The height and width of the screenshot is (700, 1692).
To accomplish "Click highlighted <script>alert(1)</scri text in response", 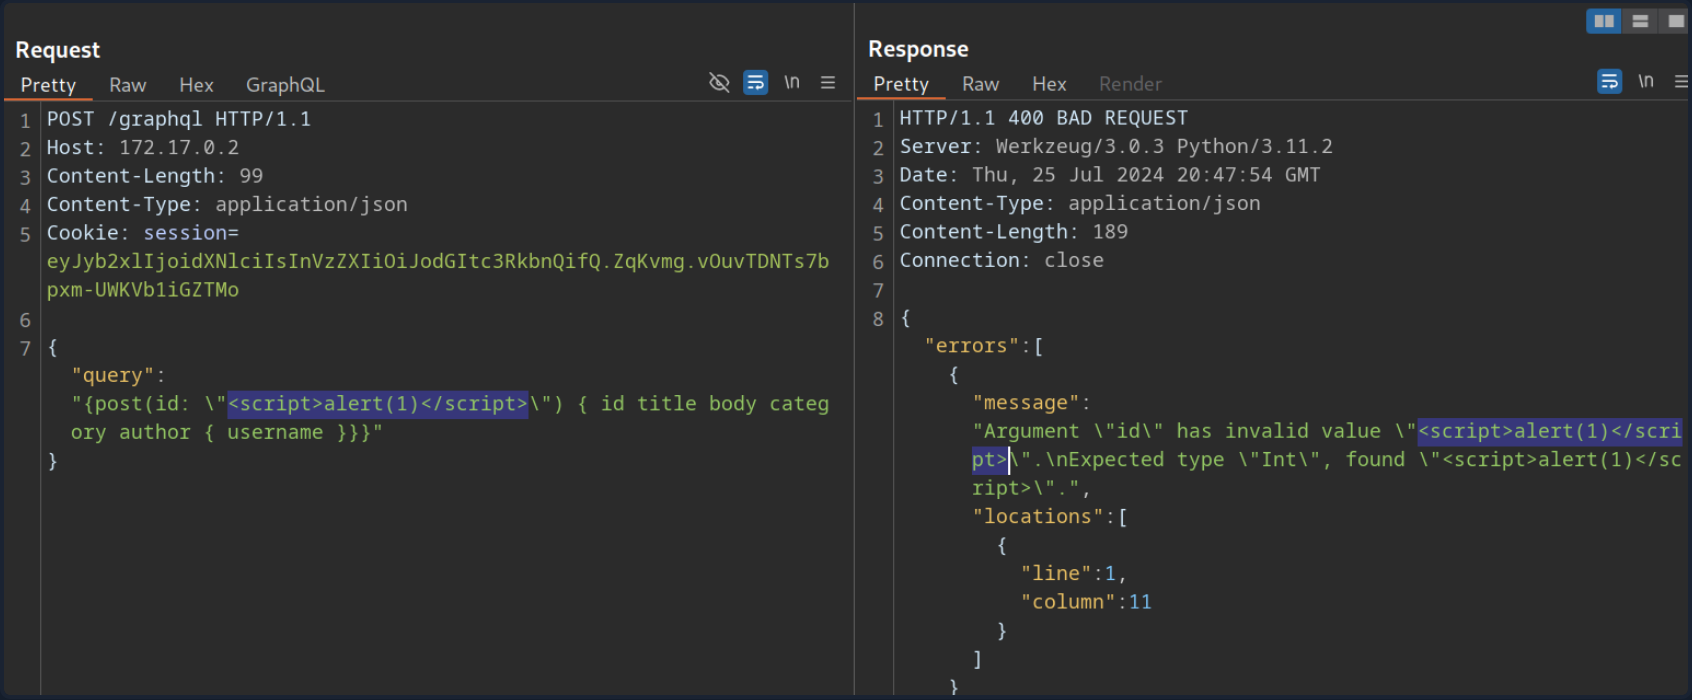I will click(x=1550, y=431).
